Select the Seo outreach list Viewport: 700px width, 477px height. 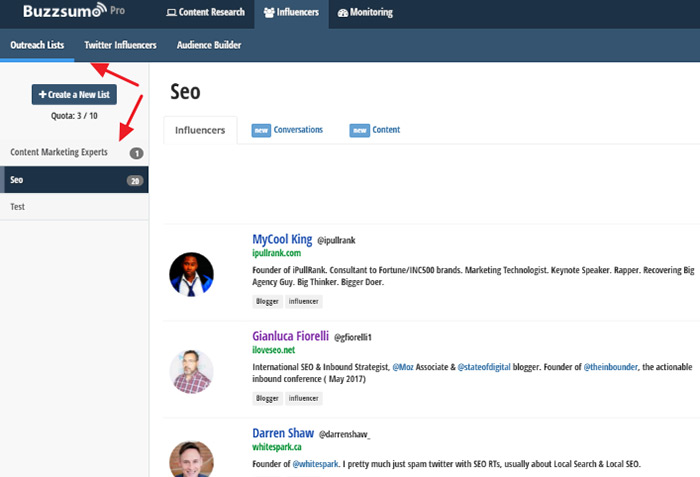tap(17, 180)
